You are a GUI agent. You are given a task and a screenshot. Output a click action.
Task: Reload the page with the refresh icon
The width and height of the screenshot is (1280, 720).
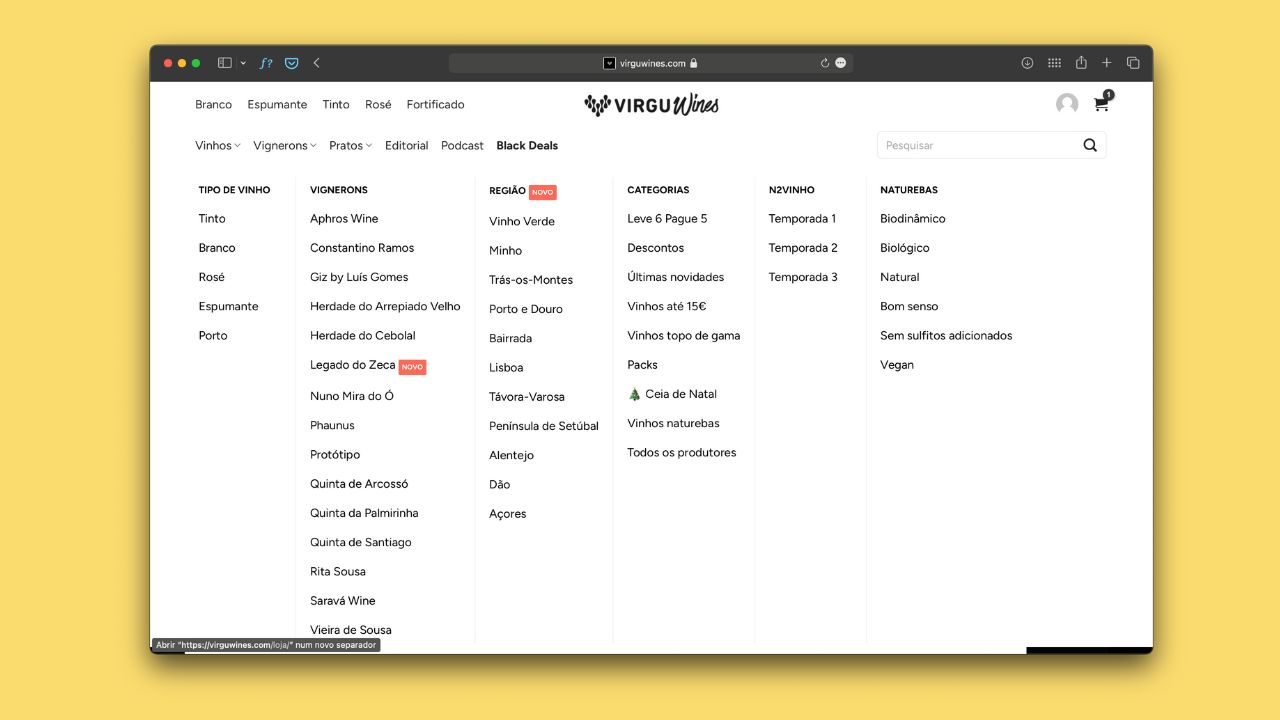(825, 63)
